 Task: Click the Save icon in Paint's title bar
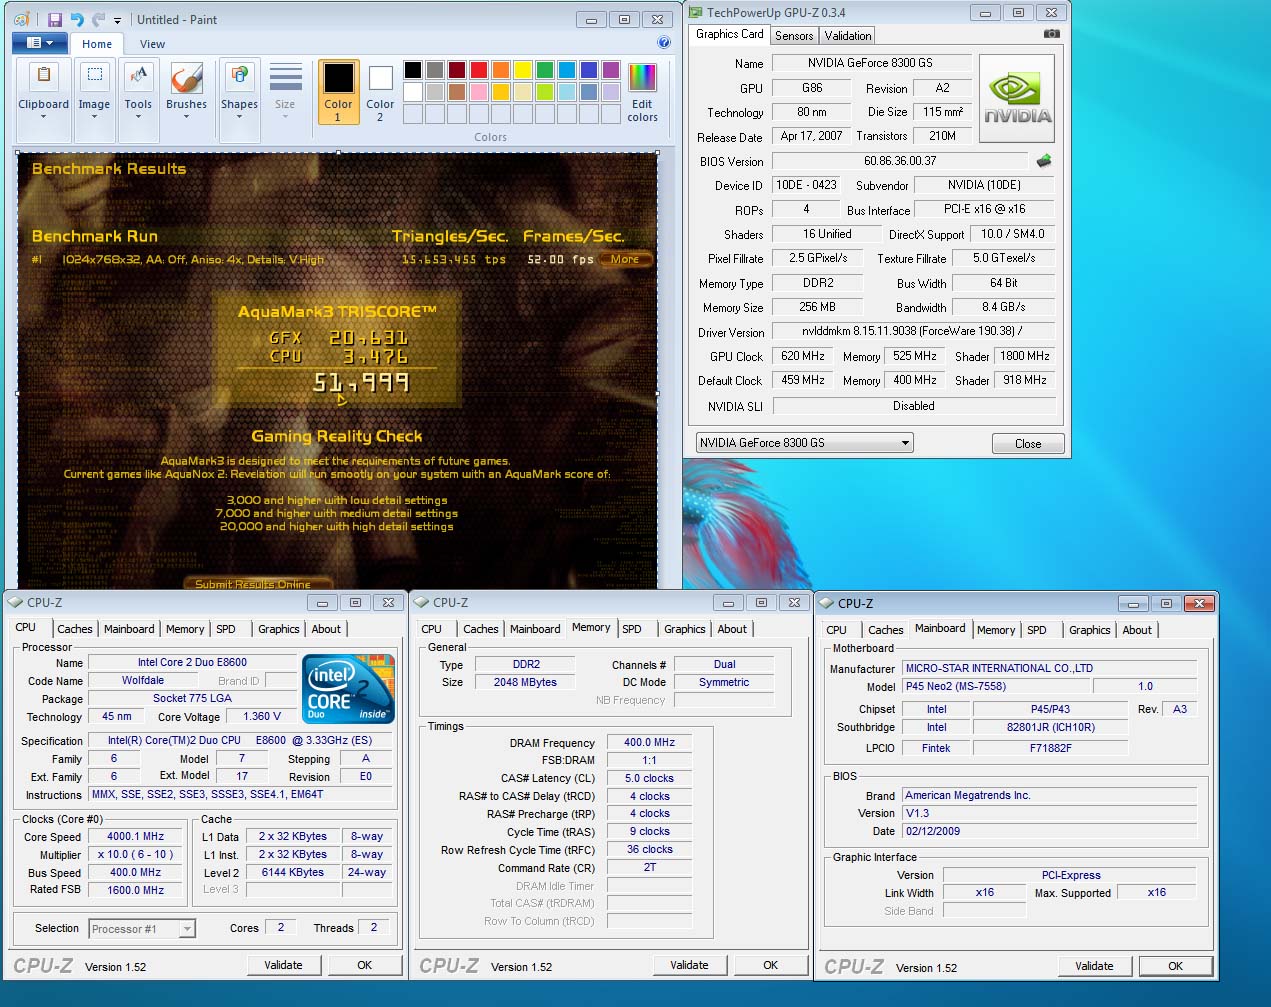click(54, 19)
